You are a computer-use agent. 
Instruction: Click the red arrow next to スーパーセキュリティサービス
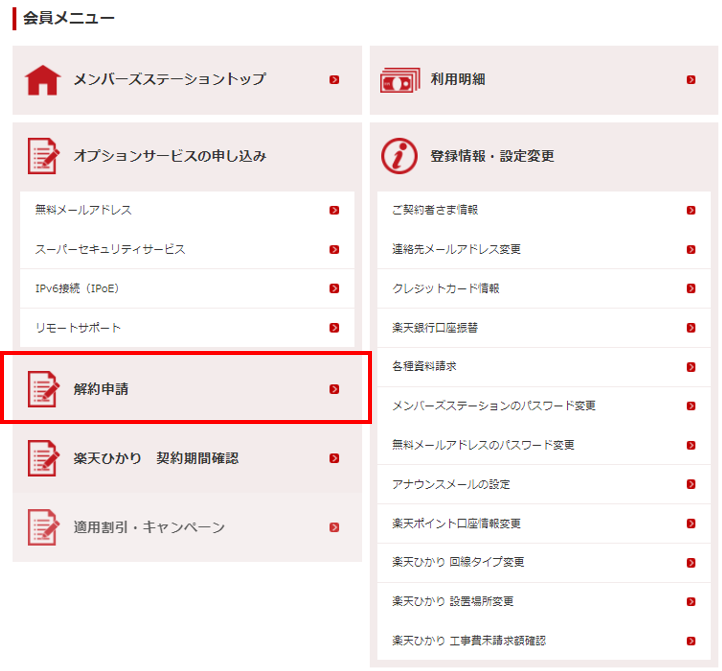pyautogui.click(x=334, y=249)
